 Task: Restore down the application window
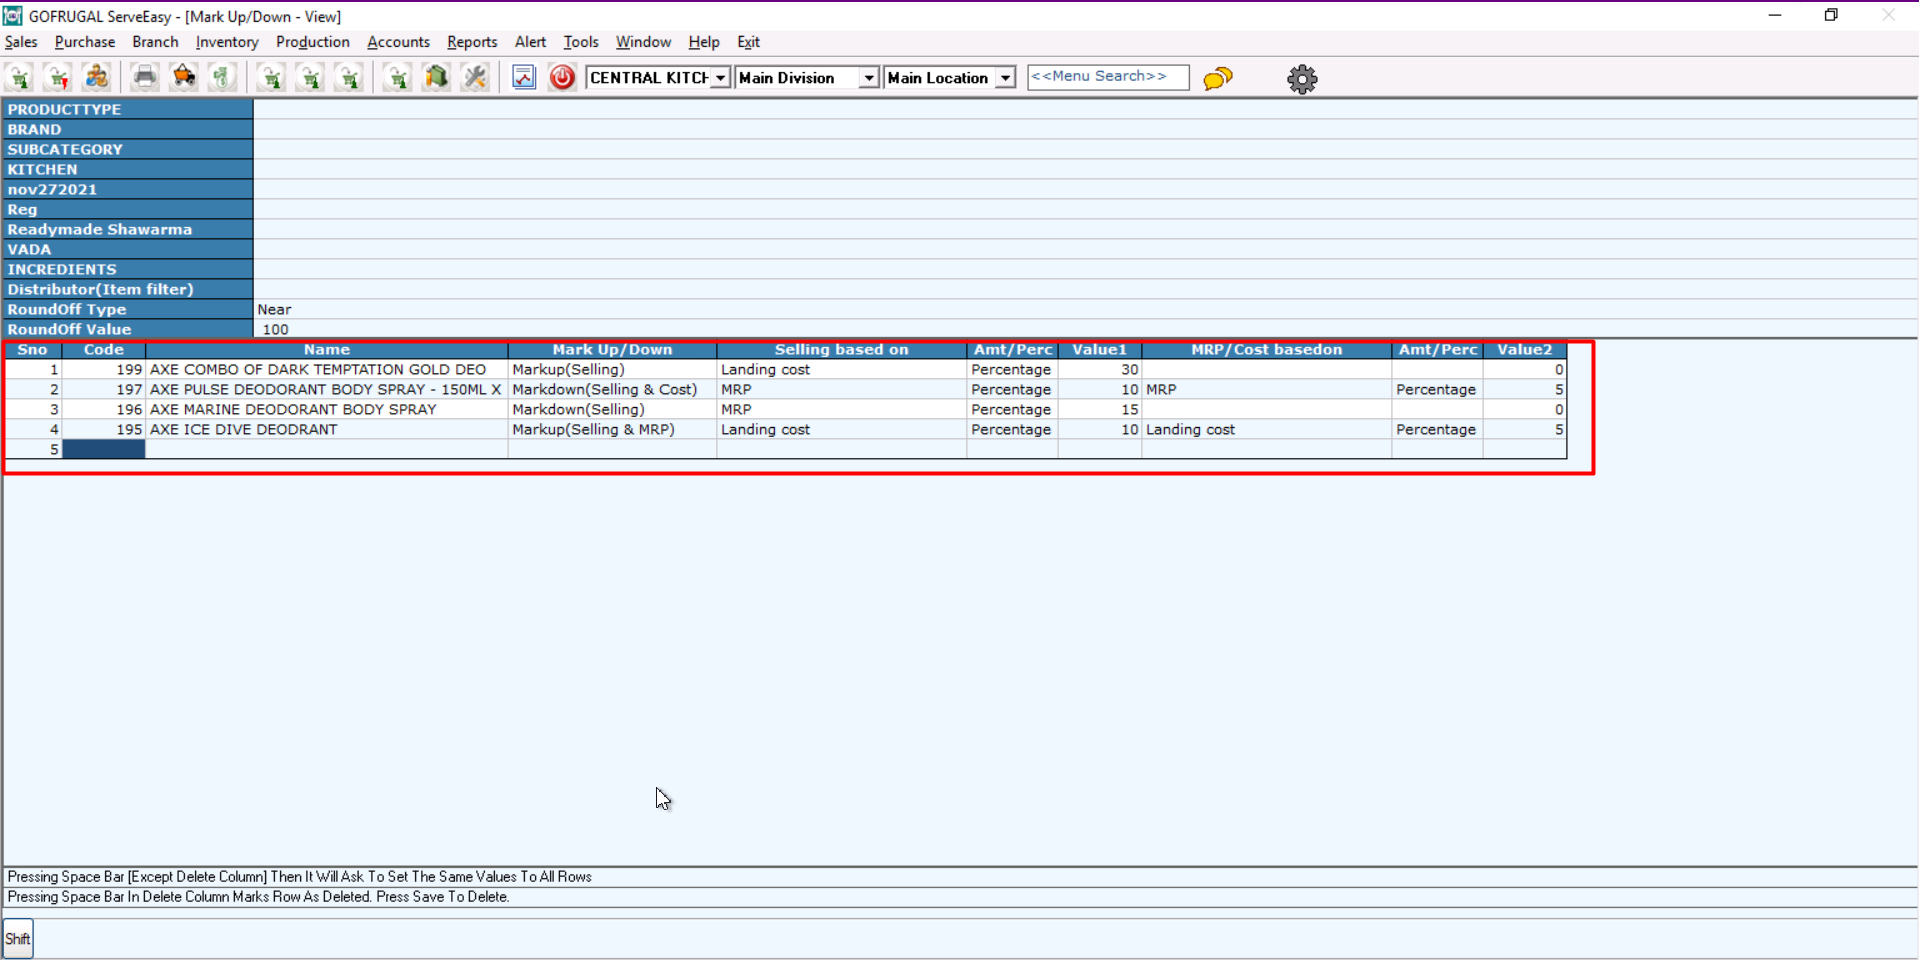coord(1831,15)
